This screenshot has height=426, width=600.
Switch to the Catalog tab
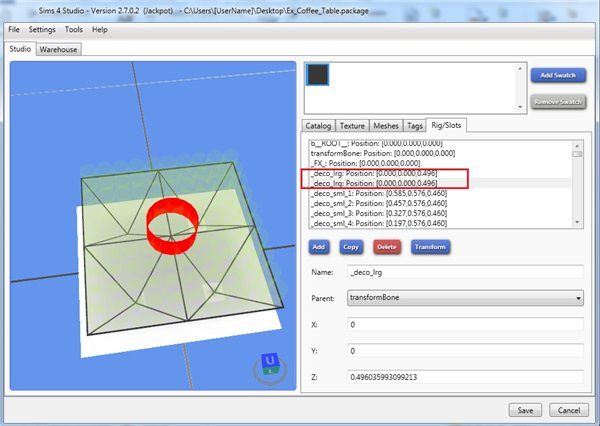tap(319, 126)
